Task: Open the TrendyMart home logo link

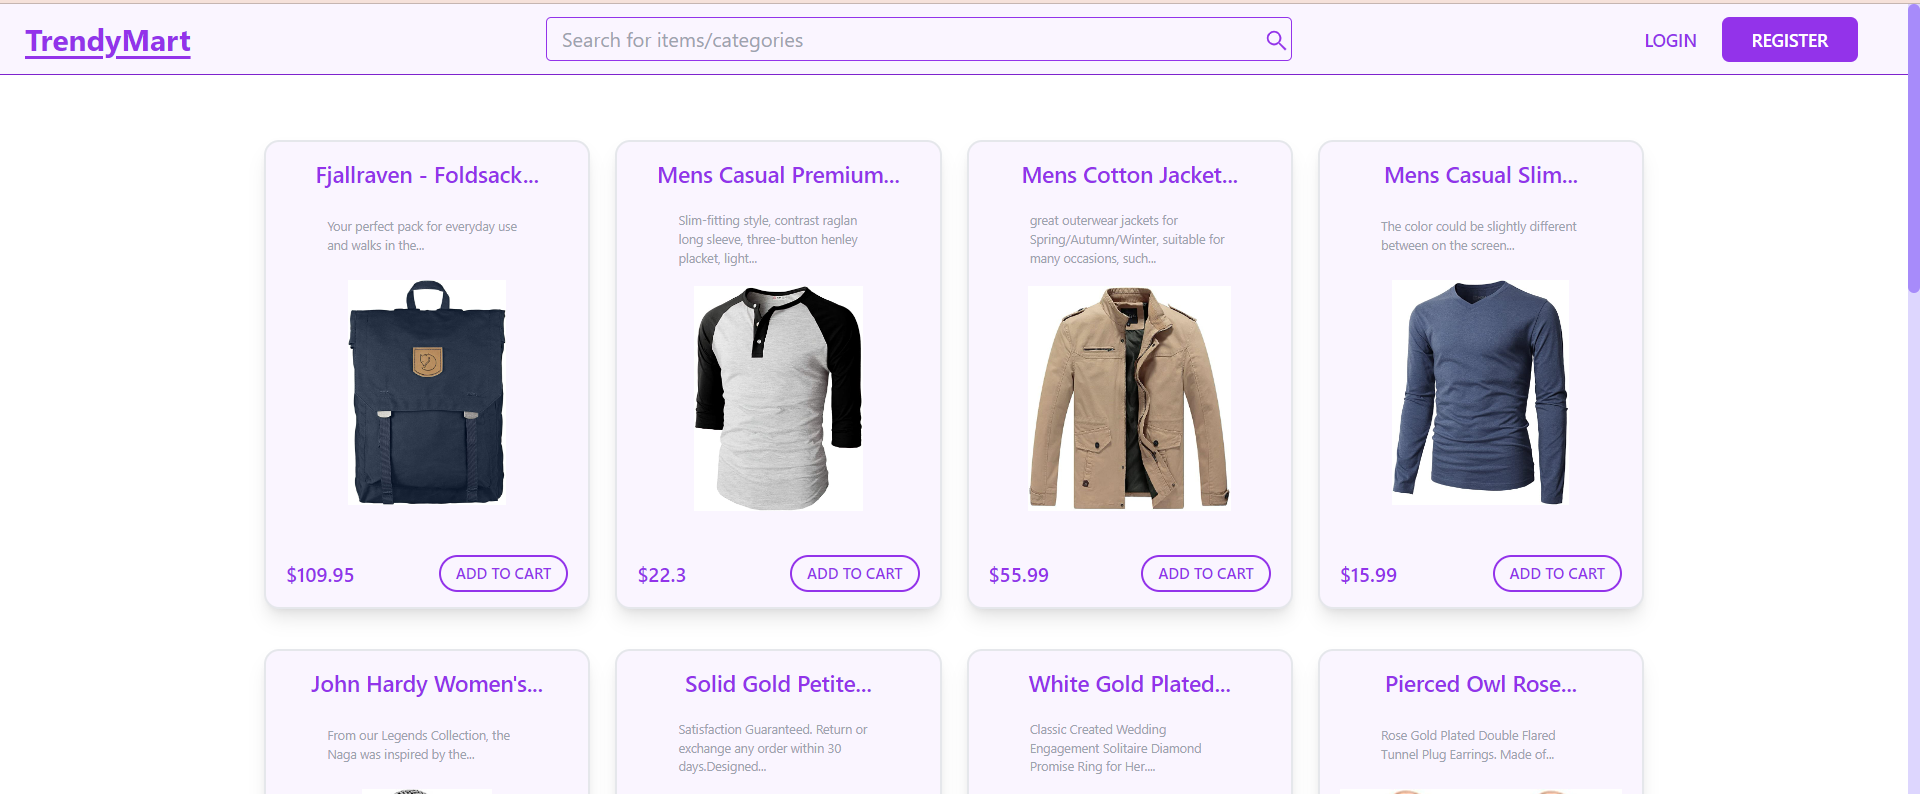Action: [108, 41]
